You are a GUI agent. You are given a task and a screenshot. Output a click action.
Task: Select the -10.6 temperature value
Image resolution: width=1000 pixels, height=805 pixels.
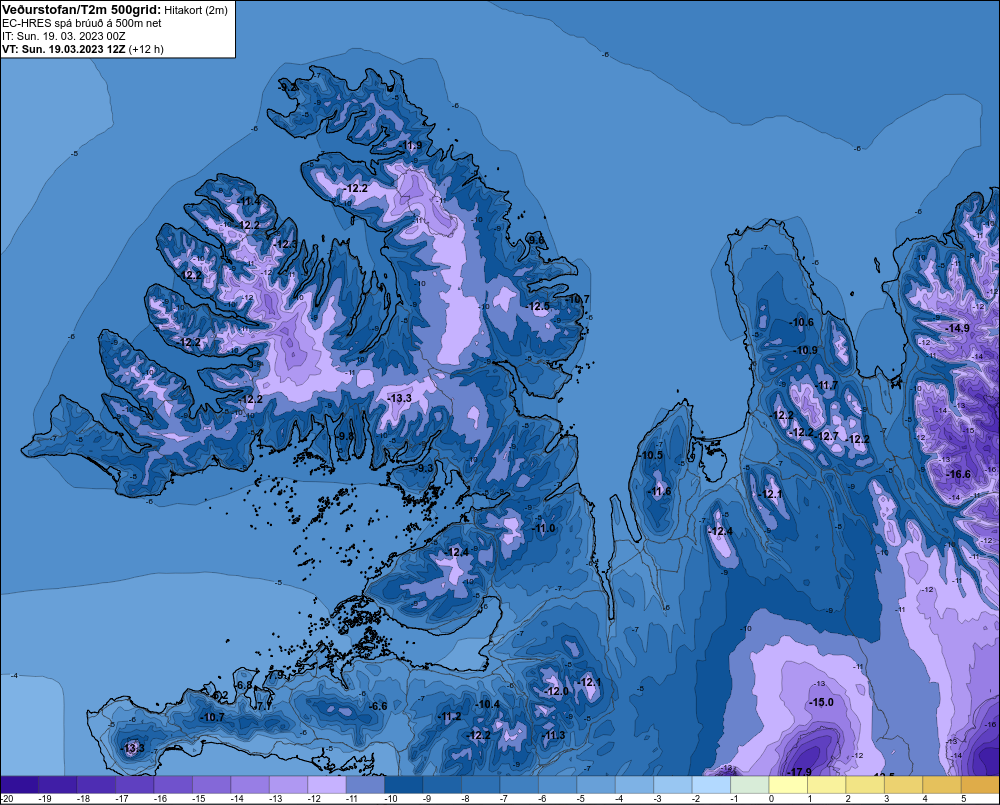802,322
